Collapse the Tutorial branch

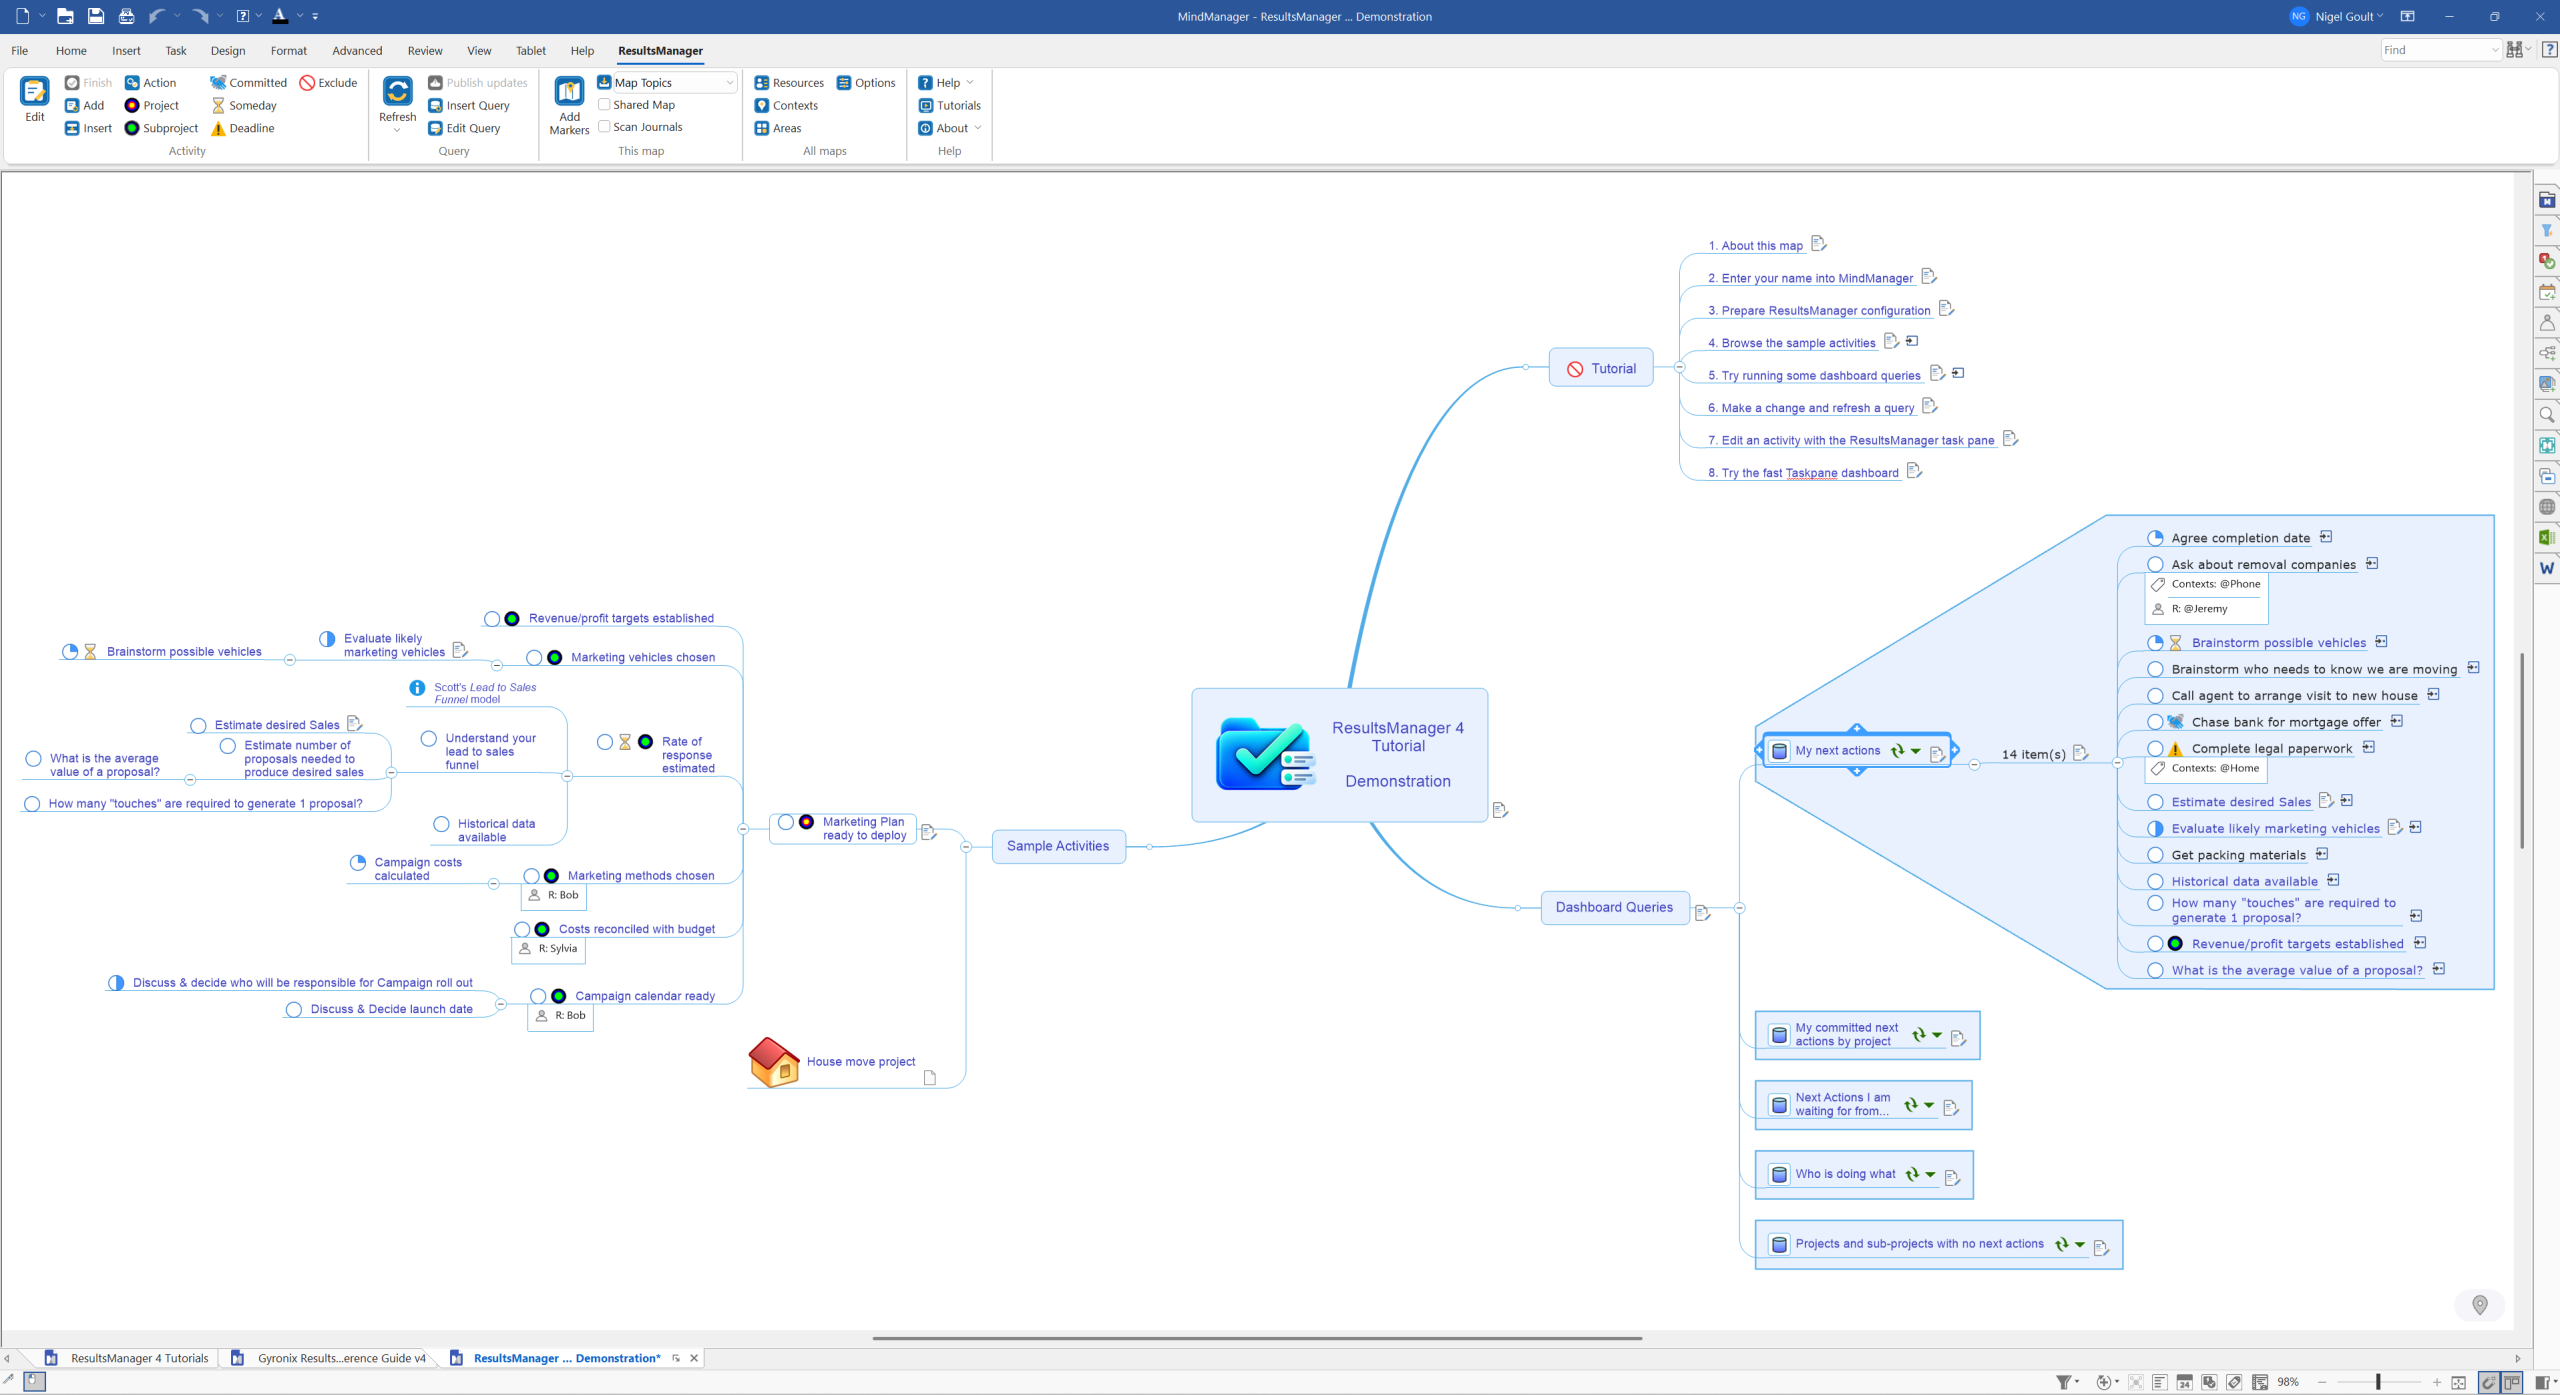pos(1679,368)
